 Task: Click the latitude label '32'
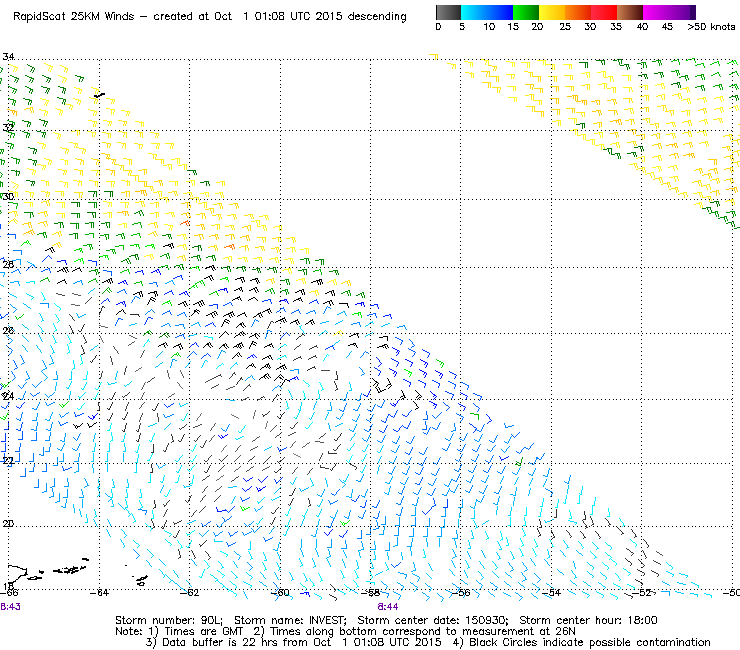coord(8,127)
